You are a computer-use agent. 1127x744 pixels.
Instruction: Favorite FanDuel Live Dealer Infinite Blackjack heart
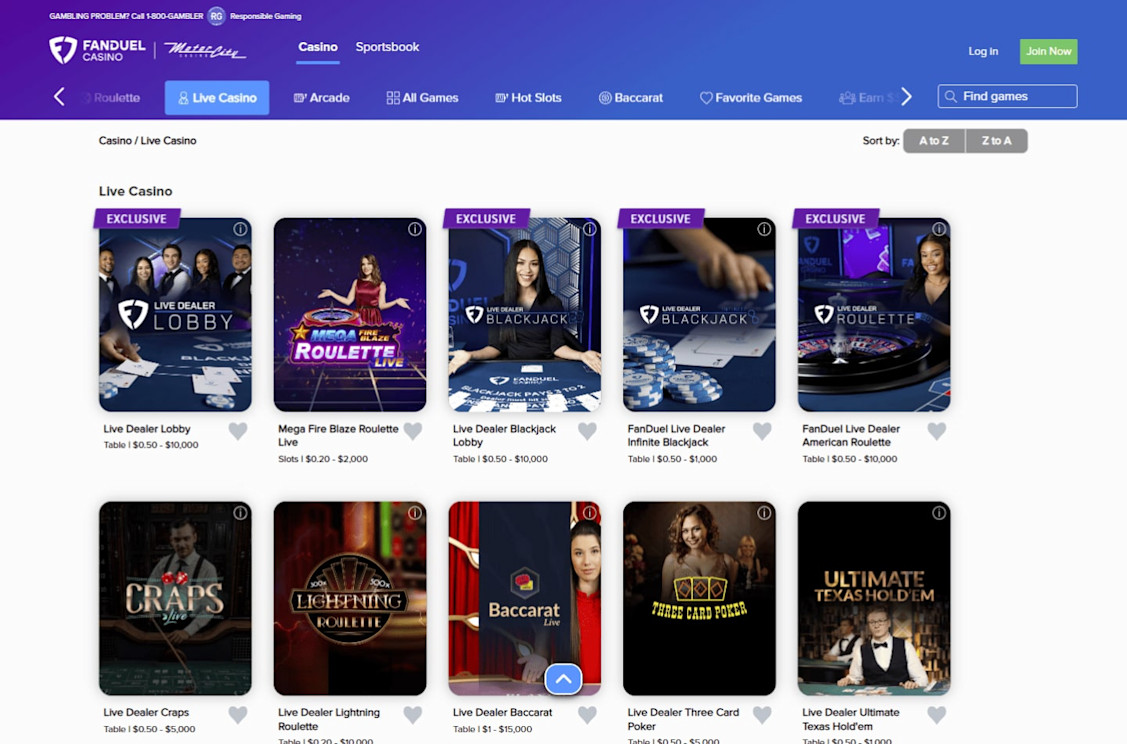tap(762, 431)
